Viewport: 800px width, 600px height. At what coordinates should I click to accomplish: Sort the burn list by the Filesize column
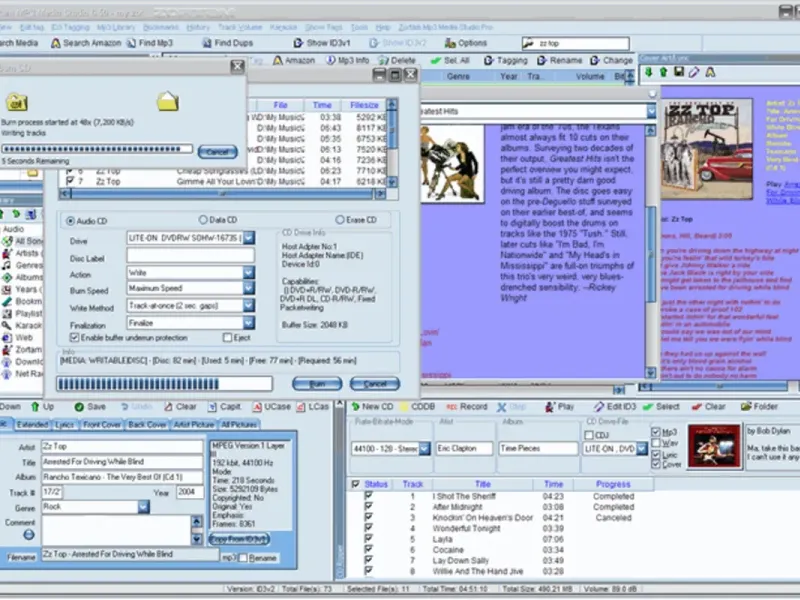364,105
